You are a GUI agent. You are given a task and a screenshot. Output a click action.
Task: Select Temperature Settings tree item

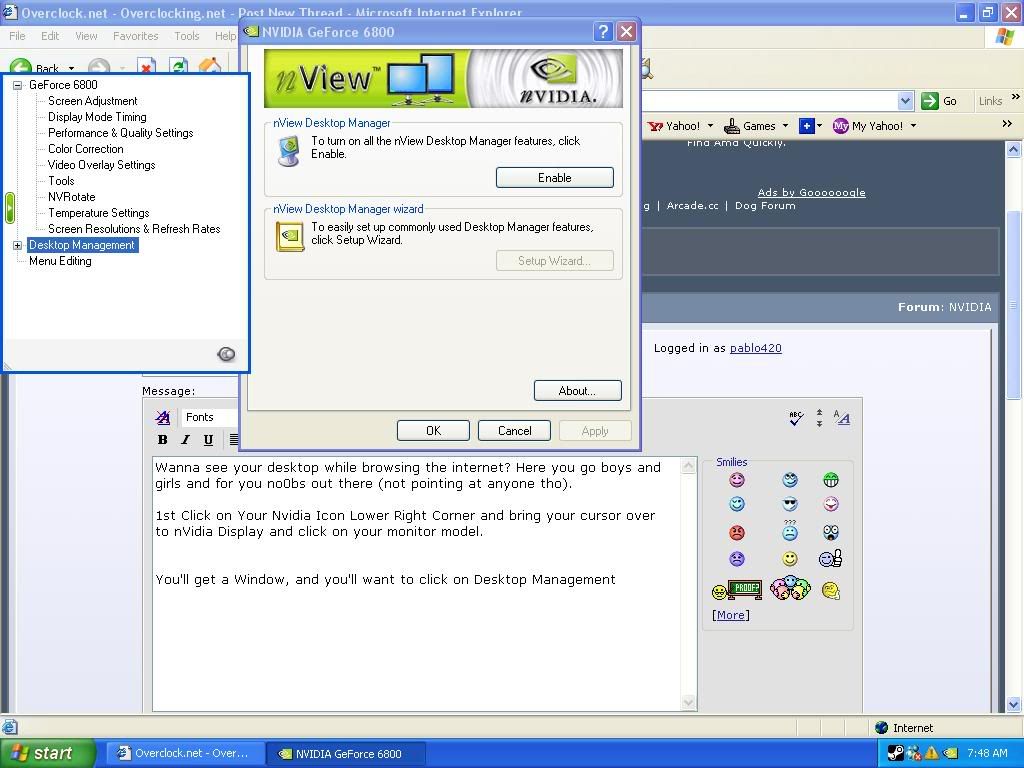pos(99,213)
